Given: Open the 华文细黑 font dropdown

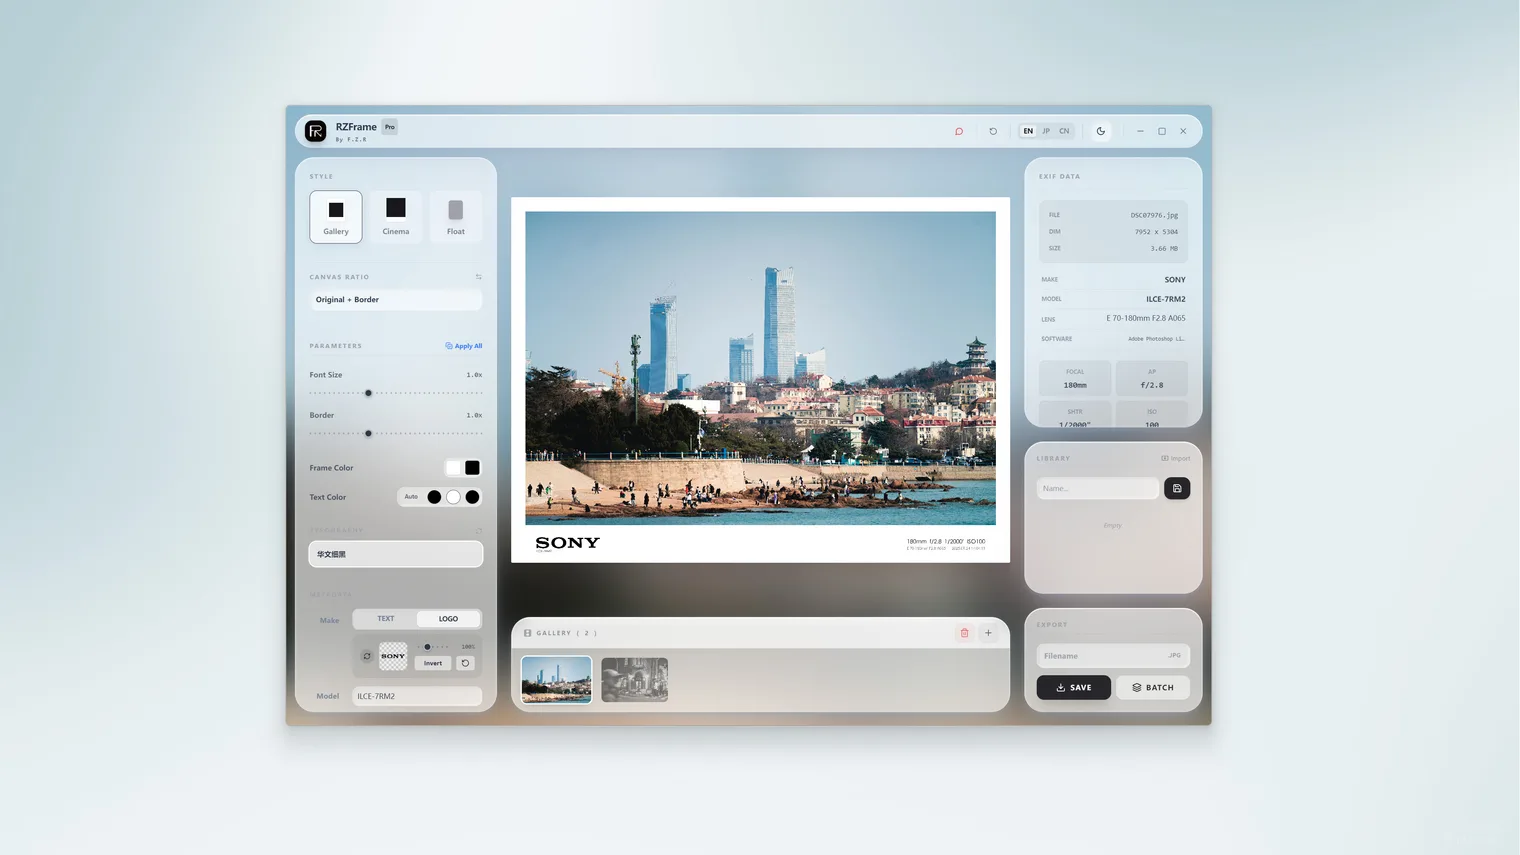Looking at the screenshot, I should point(396,554).
